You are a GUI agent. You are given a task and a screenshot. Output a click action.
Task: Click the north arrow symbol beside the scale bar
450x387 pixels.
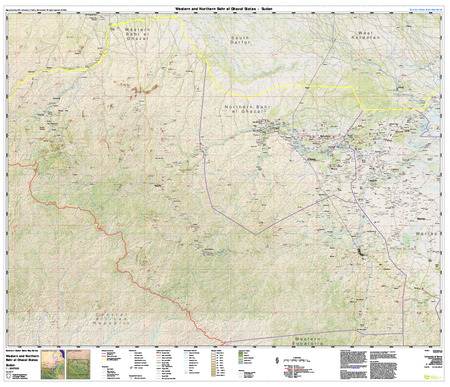click(x=277, y=360)
